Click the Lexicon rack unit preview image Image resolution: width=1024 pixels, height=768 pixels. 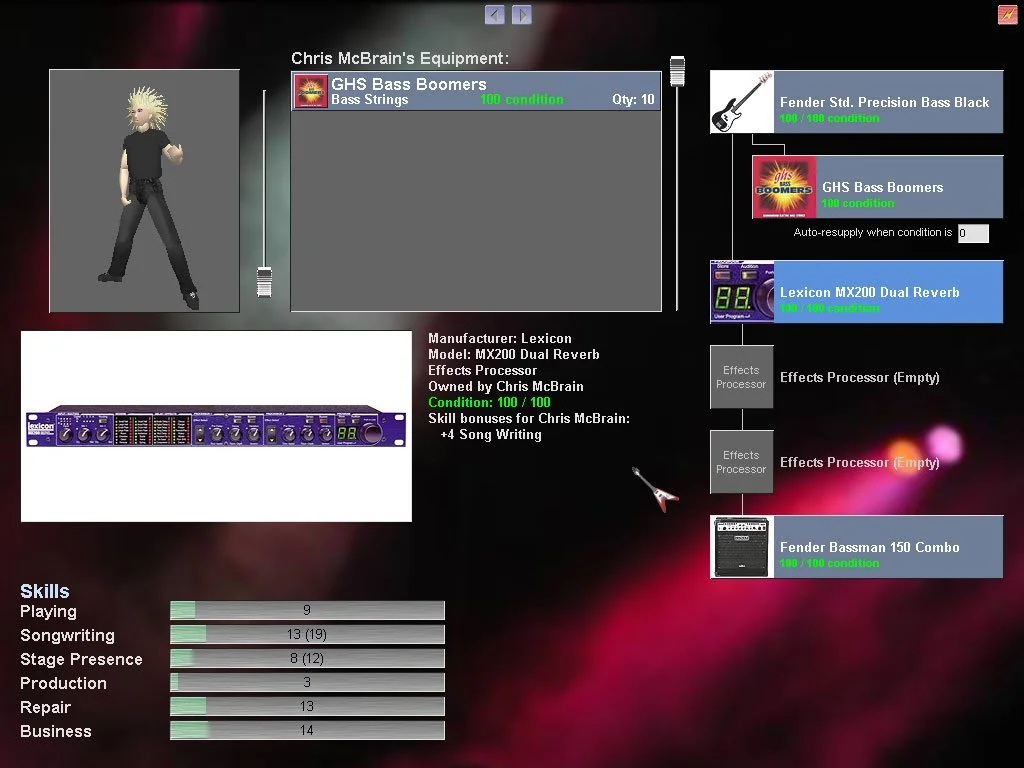pyautogui.click(x=216, y=426)
